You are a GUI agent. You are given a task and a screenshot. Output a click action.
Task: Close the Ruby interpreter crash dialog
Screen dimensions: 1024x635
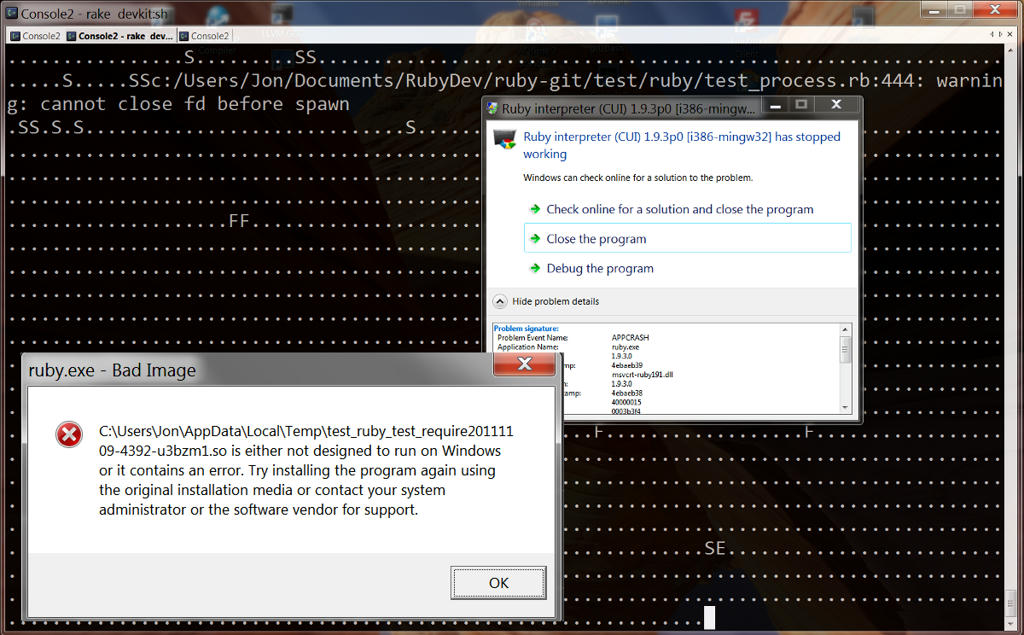coord(836,105)
